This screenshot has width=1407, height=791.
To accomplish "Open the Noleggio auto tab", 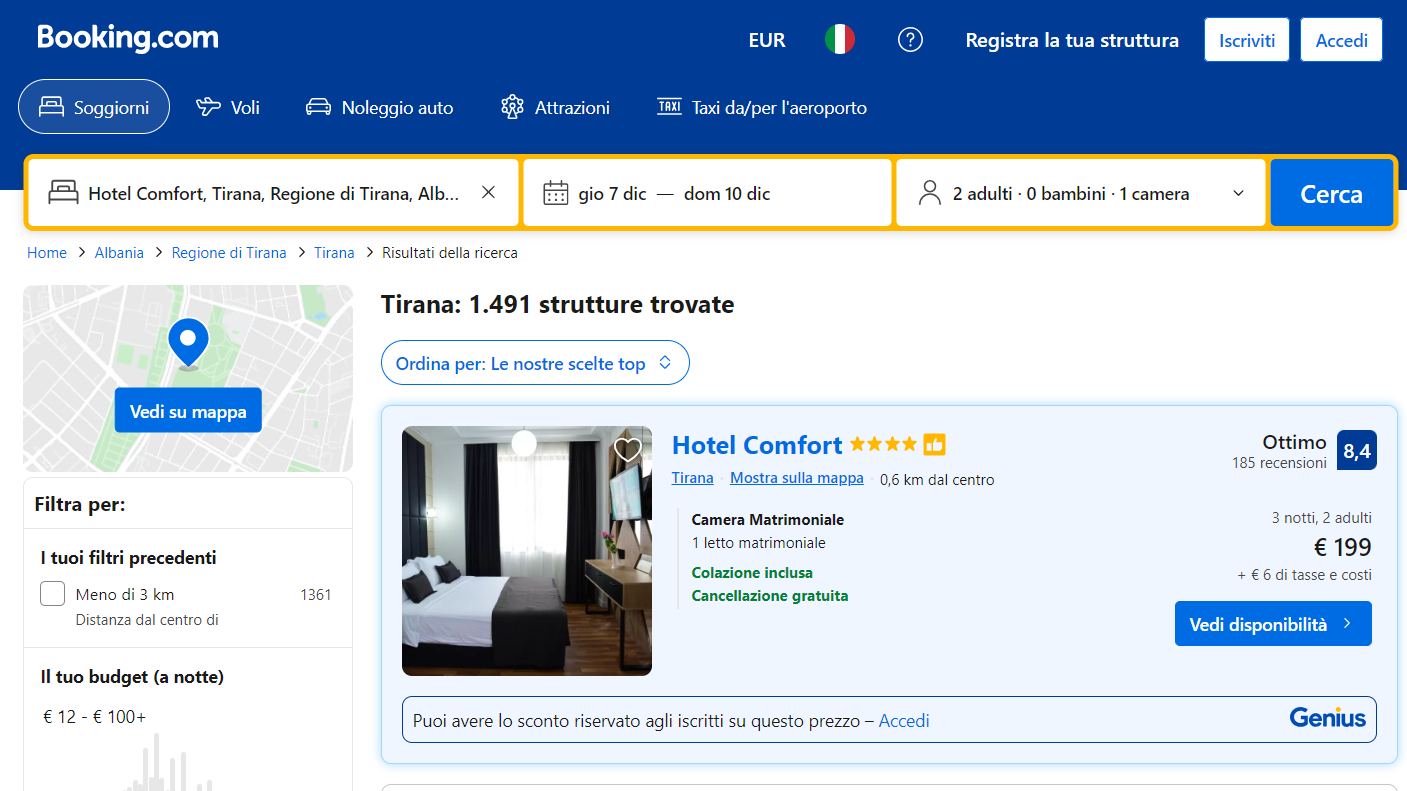I will click(380, 107).
